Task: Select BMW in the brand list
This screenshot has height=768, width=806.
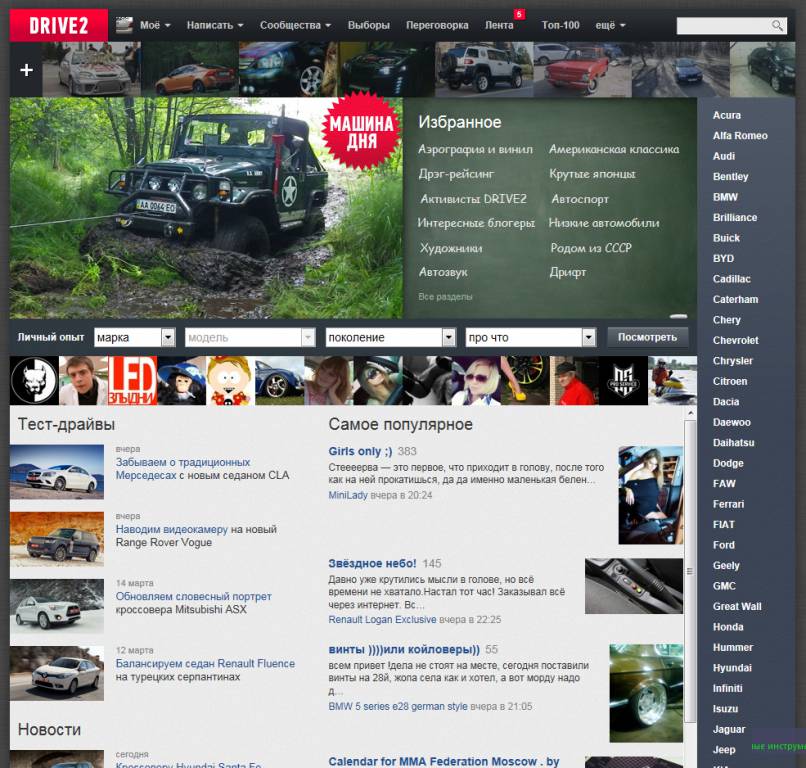Action: (725, 197)
